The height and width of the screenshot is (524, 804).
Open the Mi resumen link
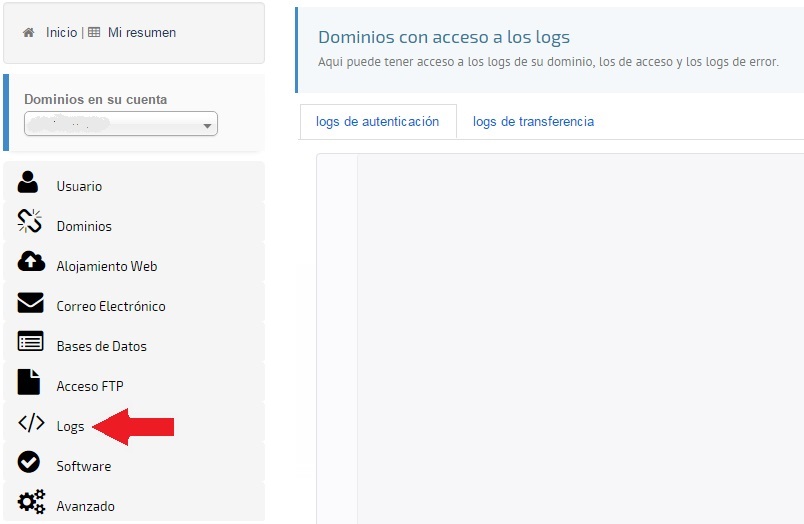141,33
